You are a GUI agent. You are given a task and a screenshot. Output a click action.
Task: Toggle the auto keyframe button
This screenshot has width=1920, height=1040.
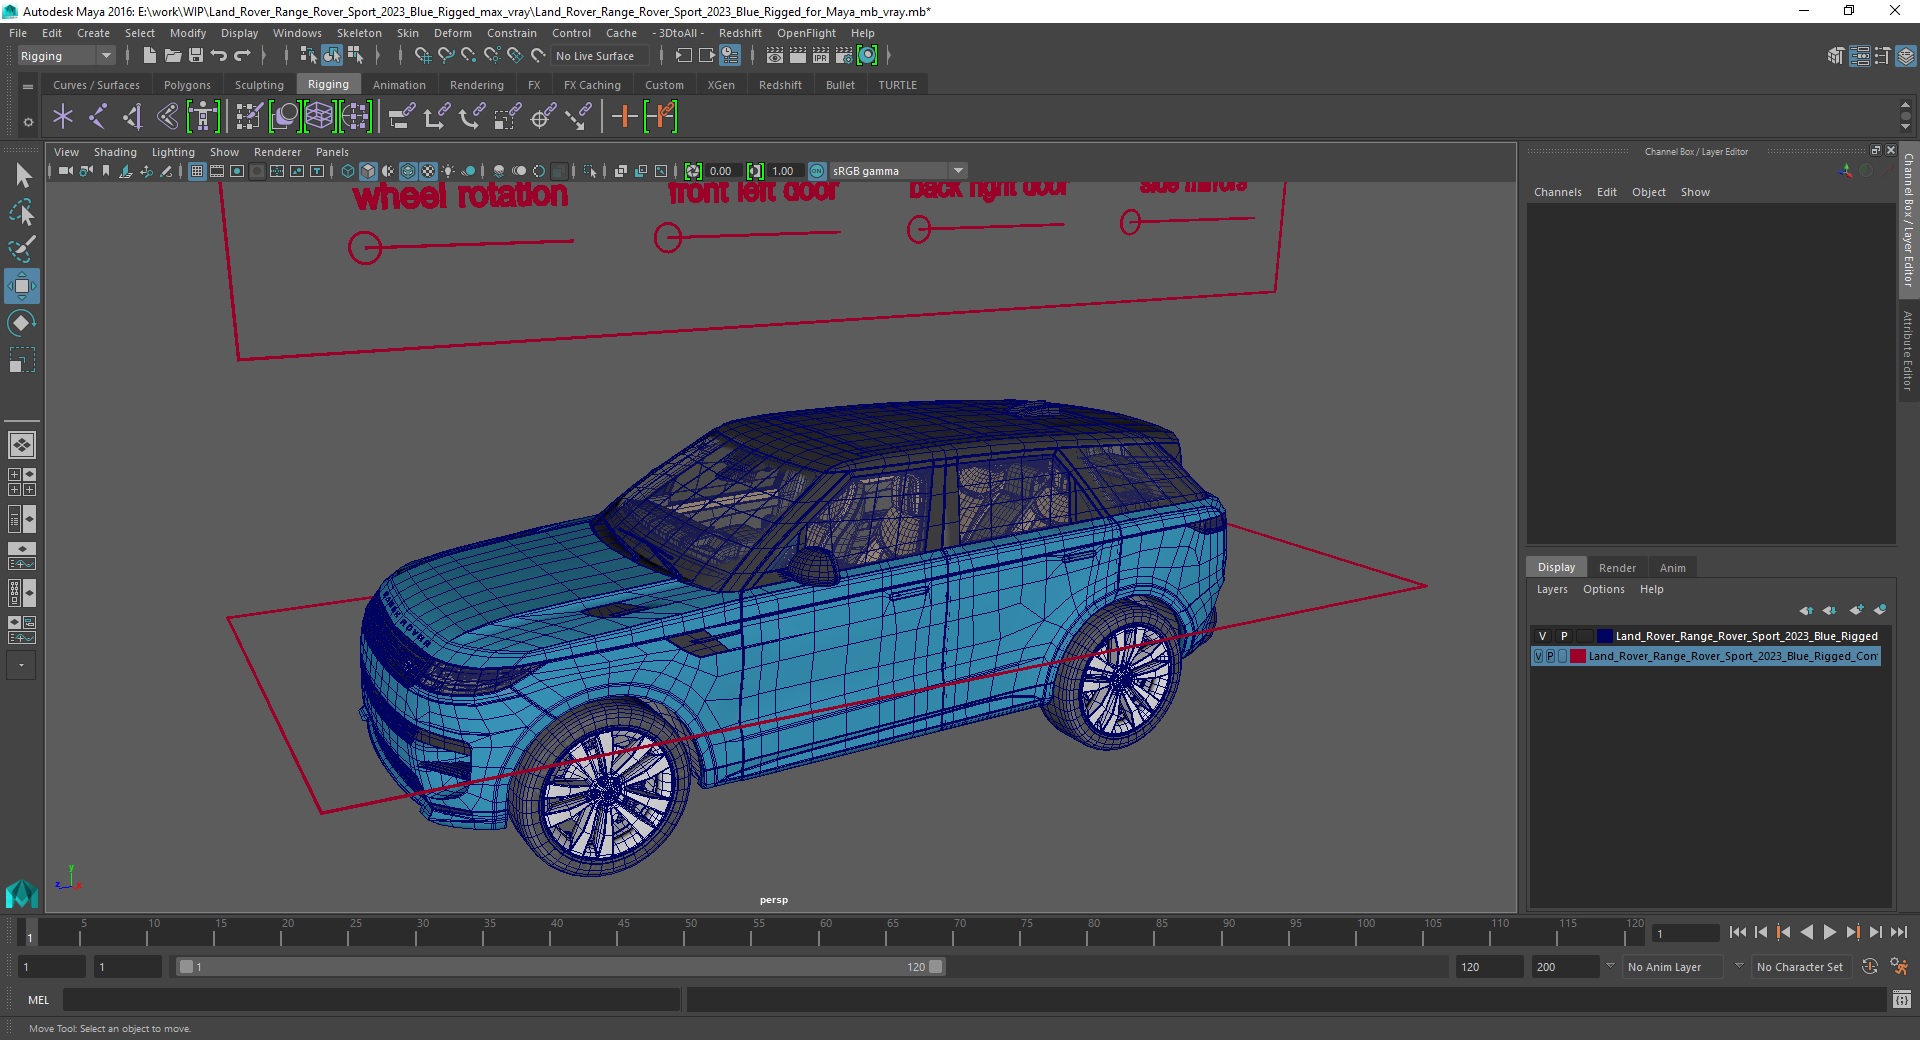[x=1869, y=967]
